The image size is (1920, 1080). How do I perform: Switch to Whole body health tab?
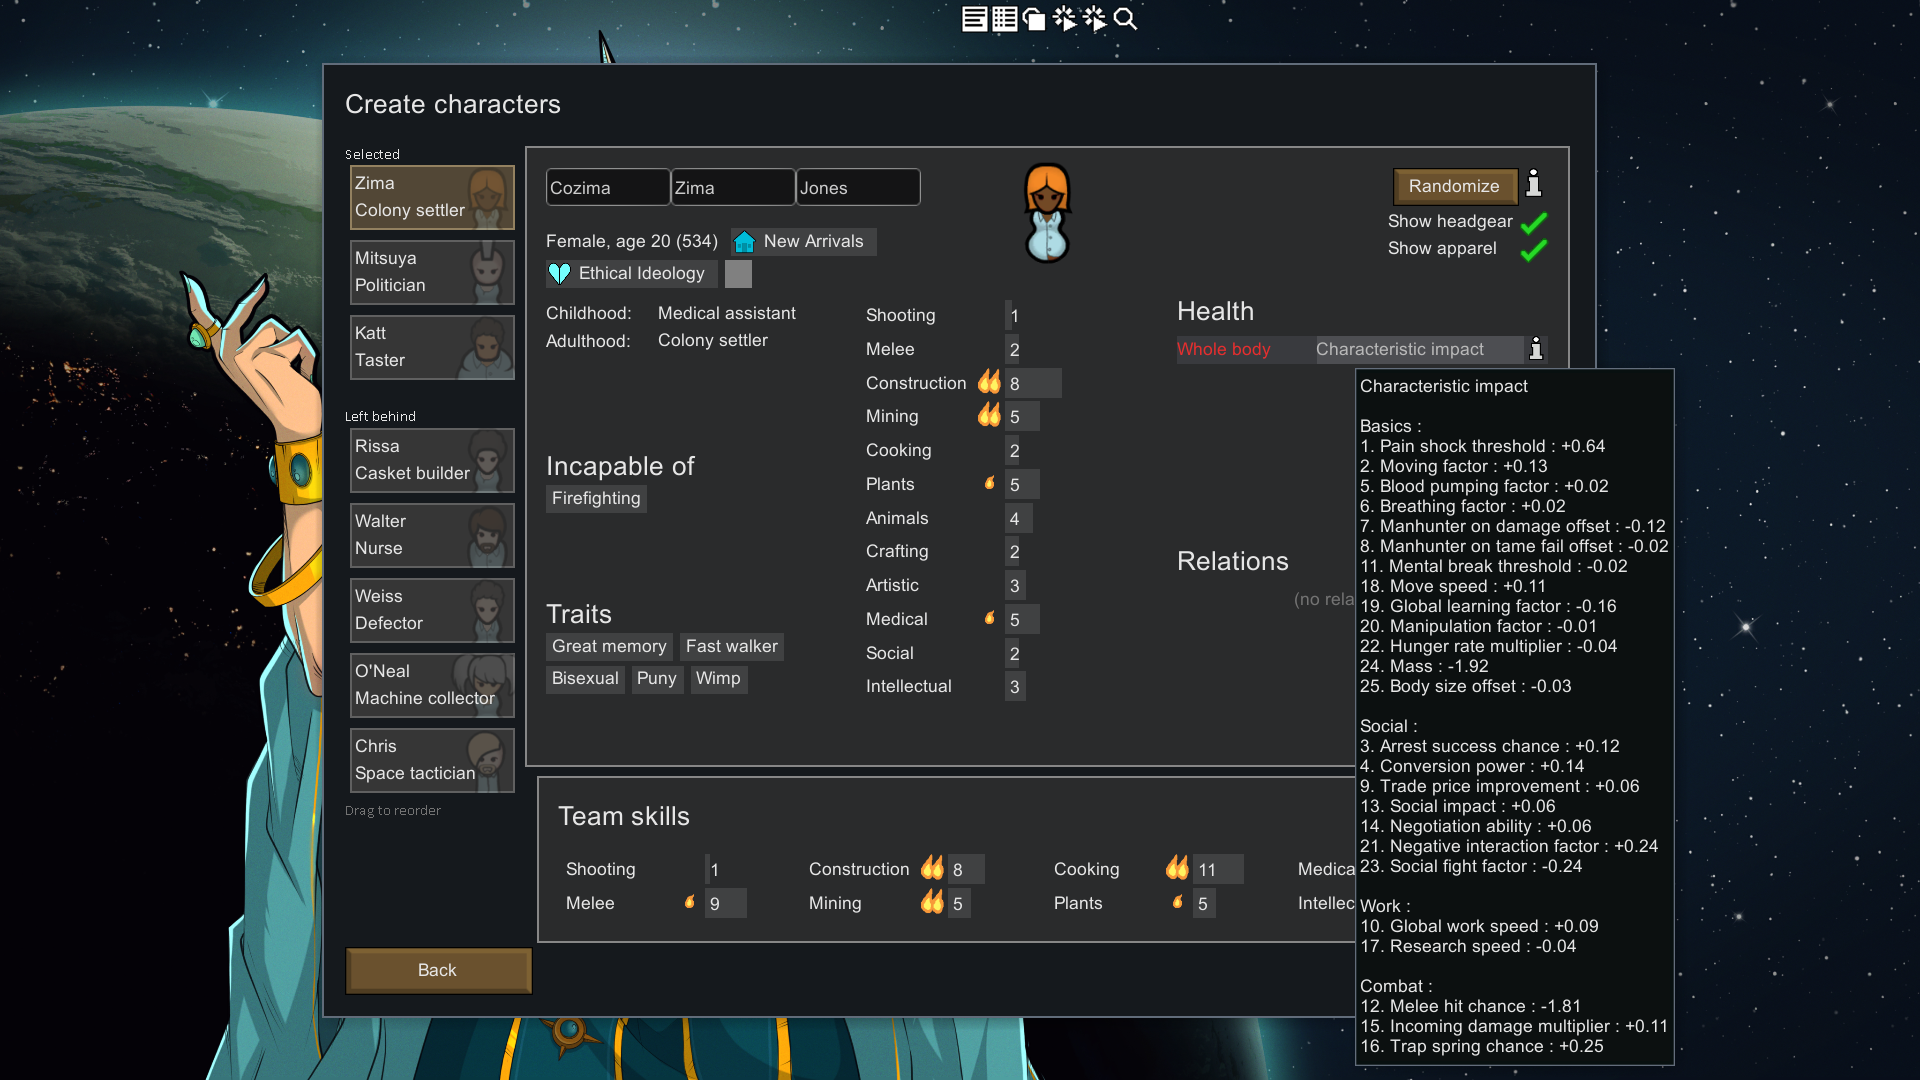click(1223, 349)
